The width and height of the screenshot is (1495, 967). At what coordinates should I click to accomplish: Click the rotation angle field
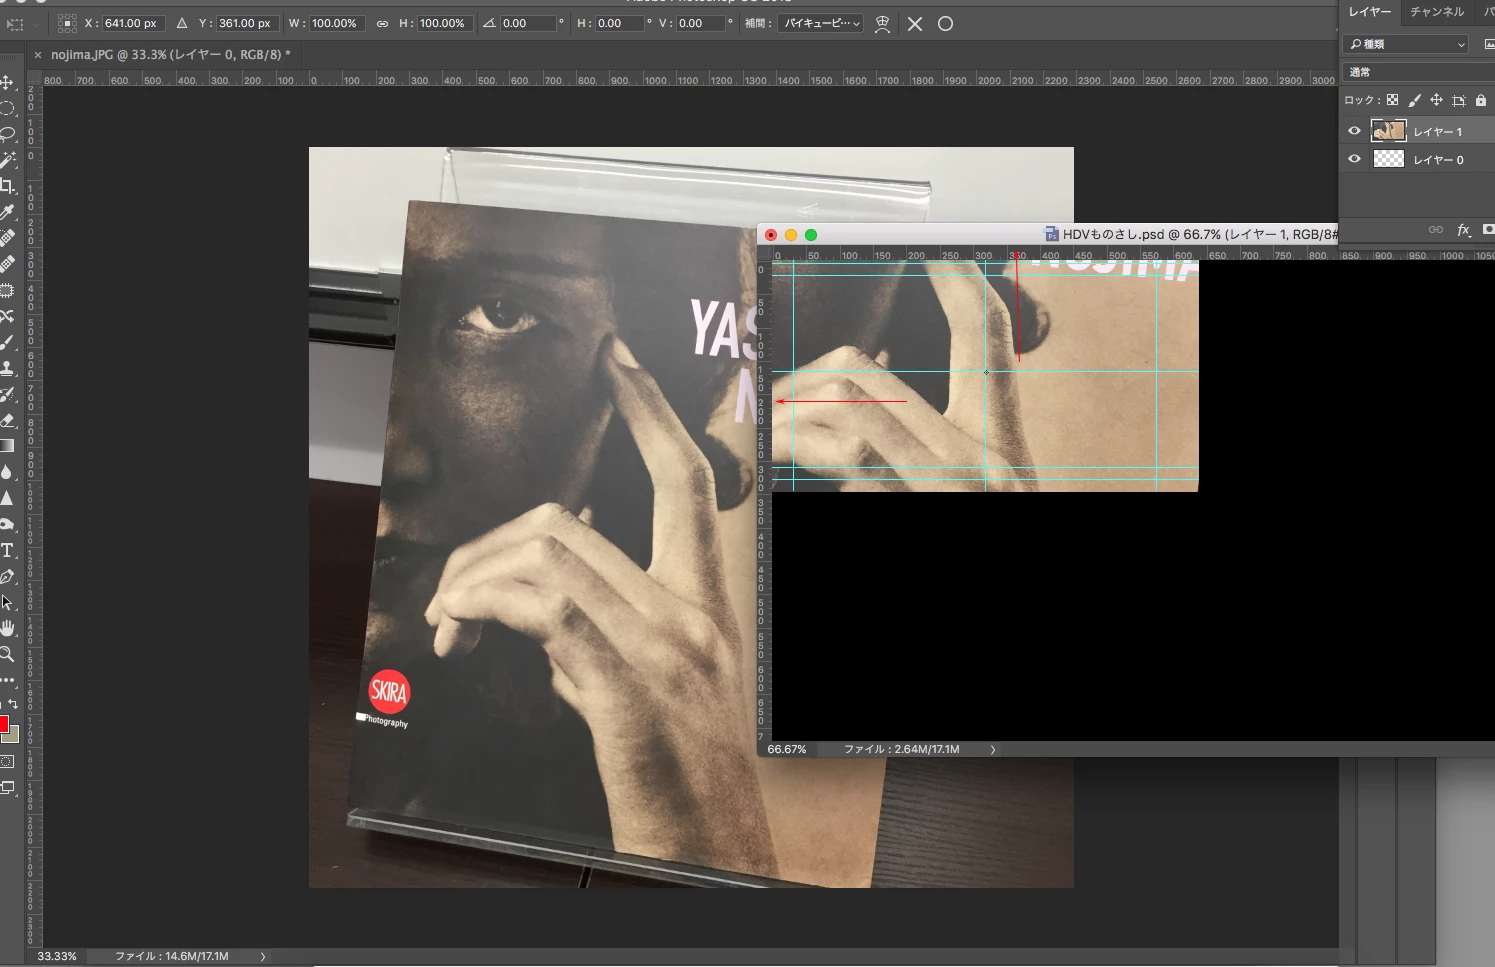pos(528,23)
